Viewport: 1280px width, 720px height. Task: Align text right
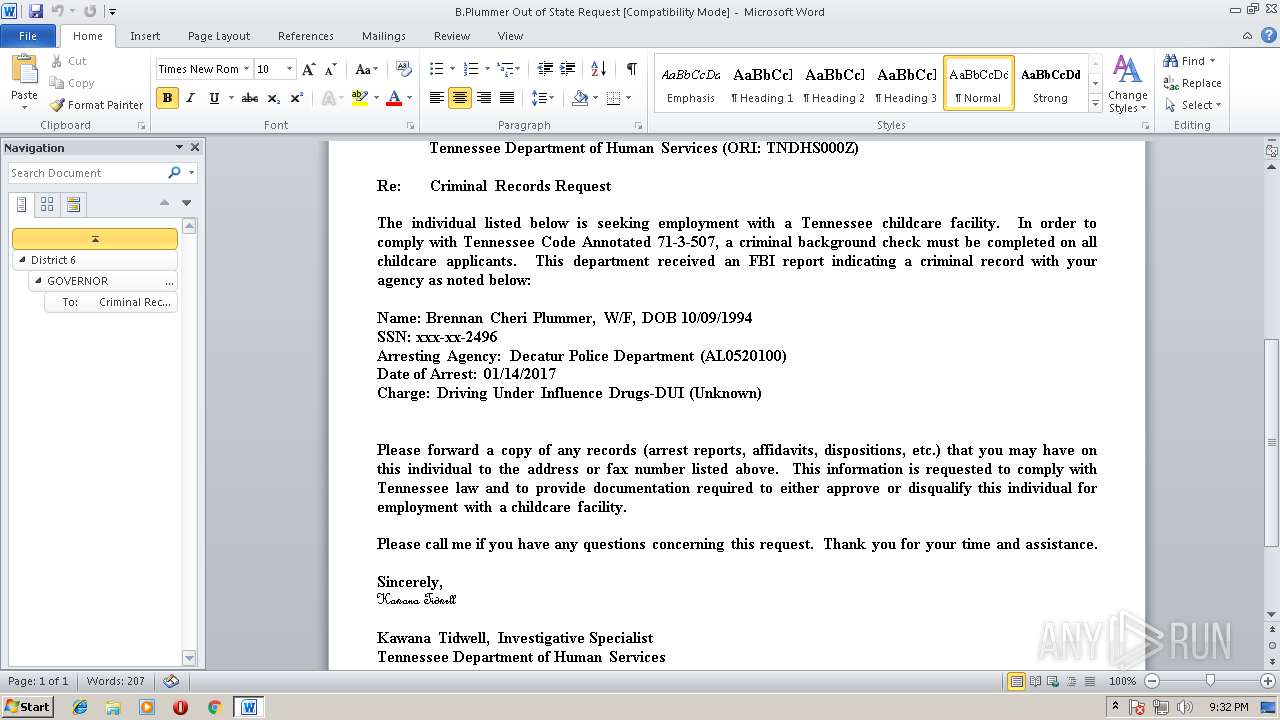(484, 98)
